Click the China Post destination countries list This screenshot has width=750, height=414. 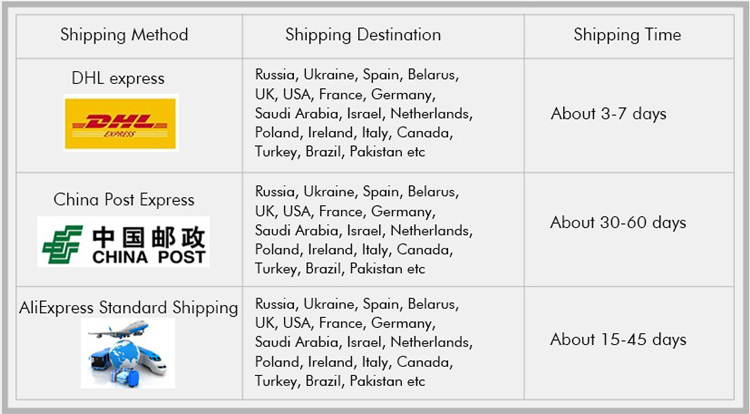click(364, 229)
